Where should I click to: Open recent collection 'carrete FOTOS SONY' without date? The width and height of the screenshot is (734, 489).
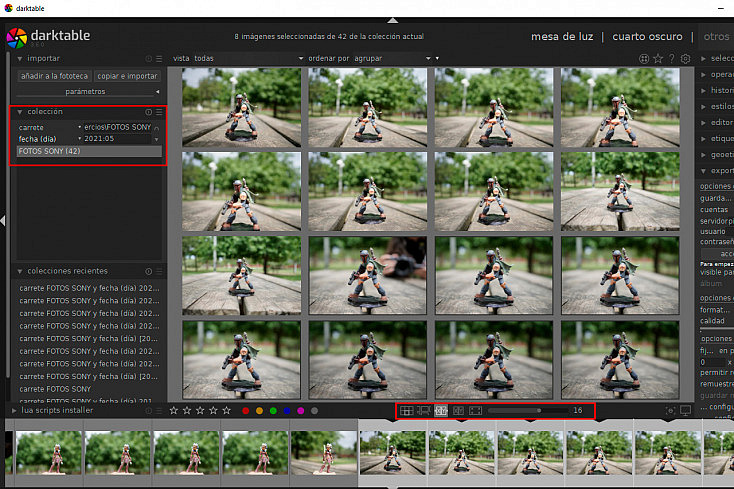click(x=55, y=389)
